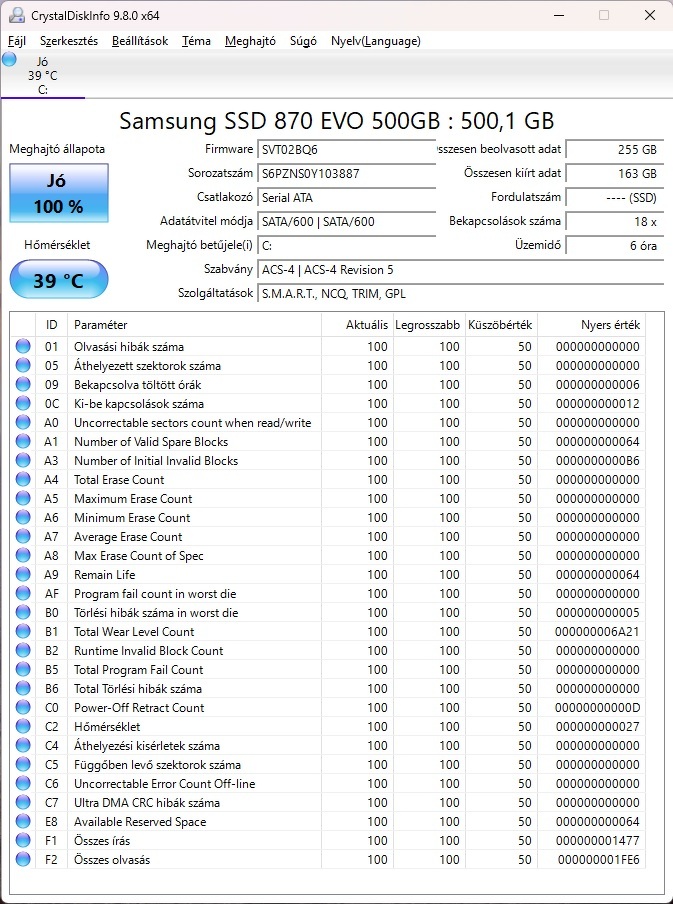Click the status orb for Áthelyezett szektorok száma
The width and height of the screenshot is (673, 904).
(23, 366)
